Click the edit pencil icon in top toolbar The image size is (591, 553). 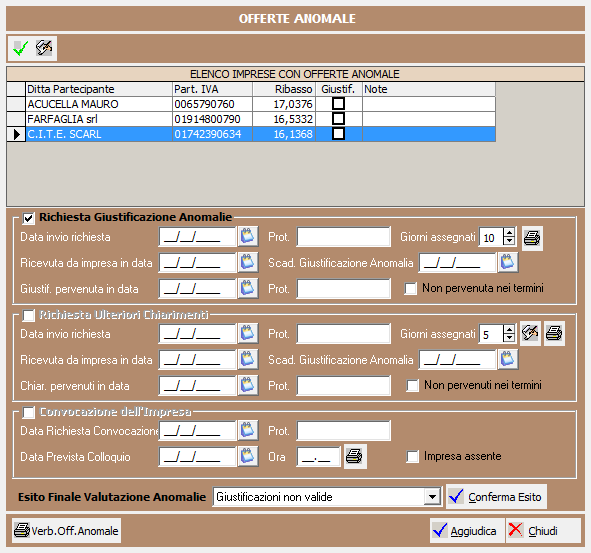click(44, 48)
